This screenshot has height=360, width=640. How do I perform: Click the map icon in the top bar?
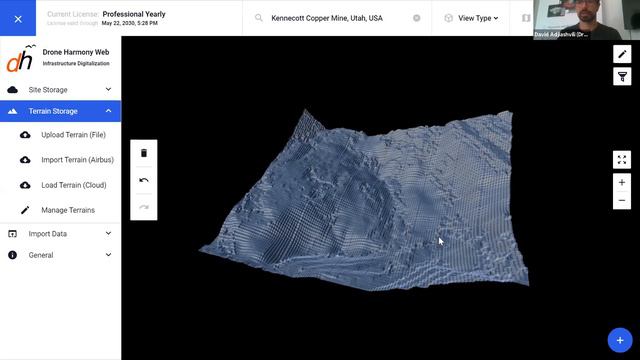[526, 18]
